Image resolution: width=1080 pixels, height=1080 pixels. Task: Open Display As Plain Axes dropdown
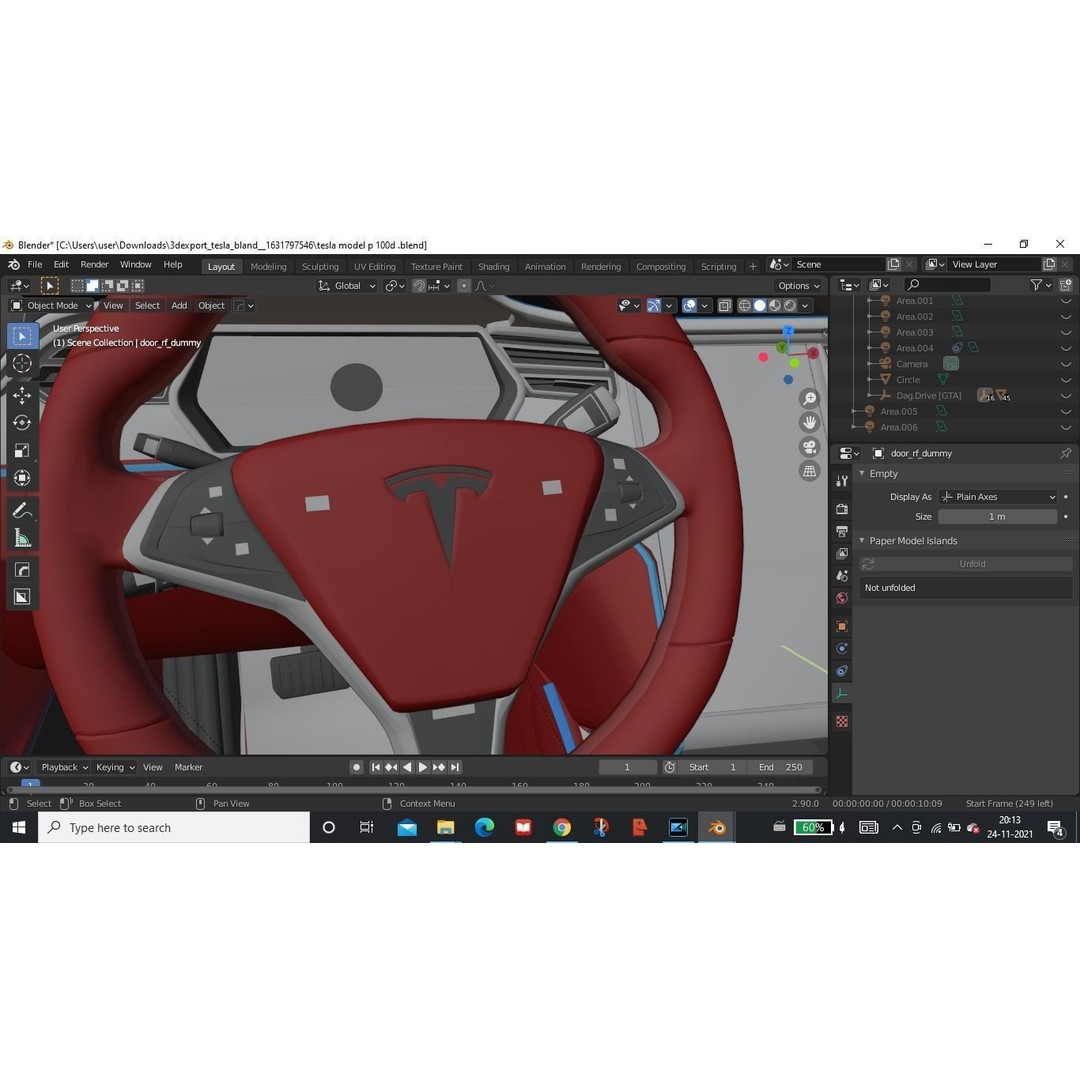pos(997,497)
